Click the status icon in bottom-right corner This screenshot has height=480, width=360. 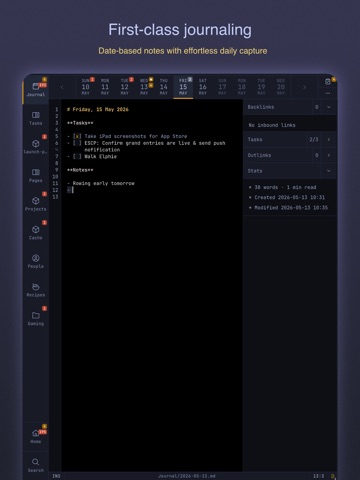(x=332, y=476)
